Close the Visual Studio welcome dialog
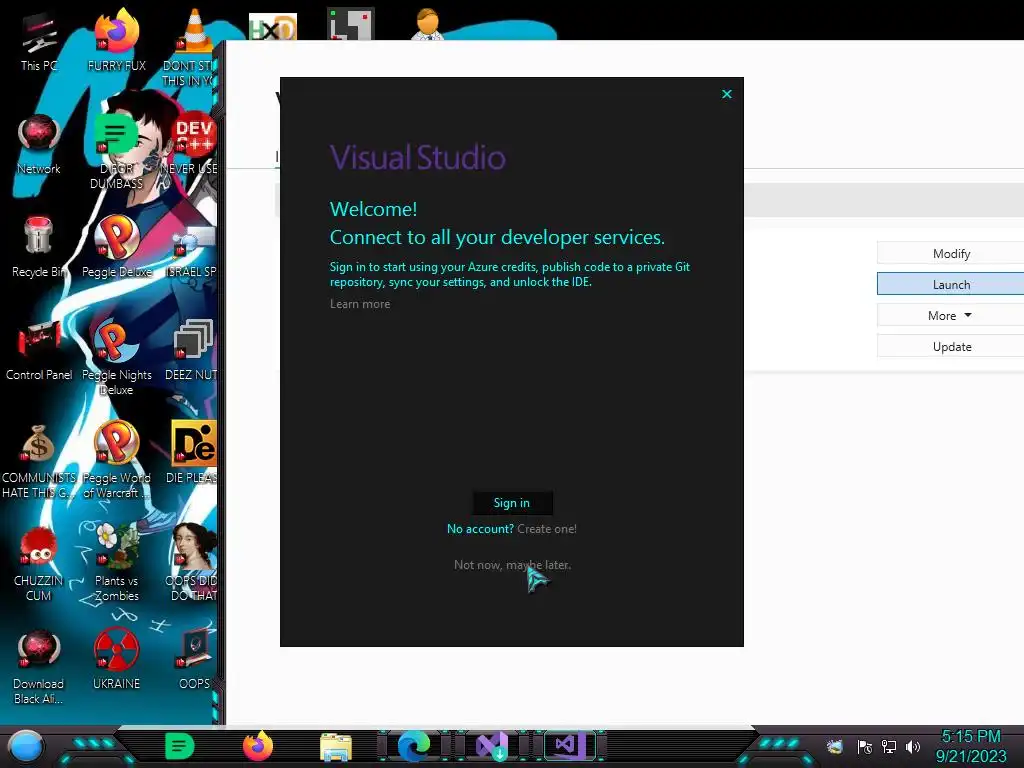 (727, 94)
